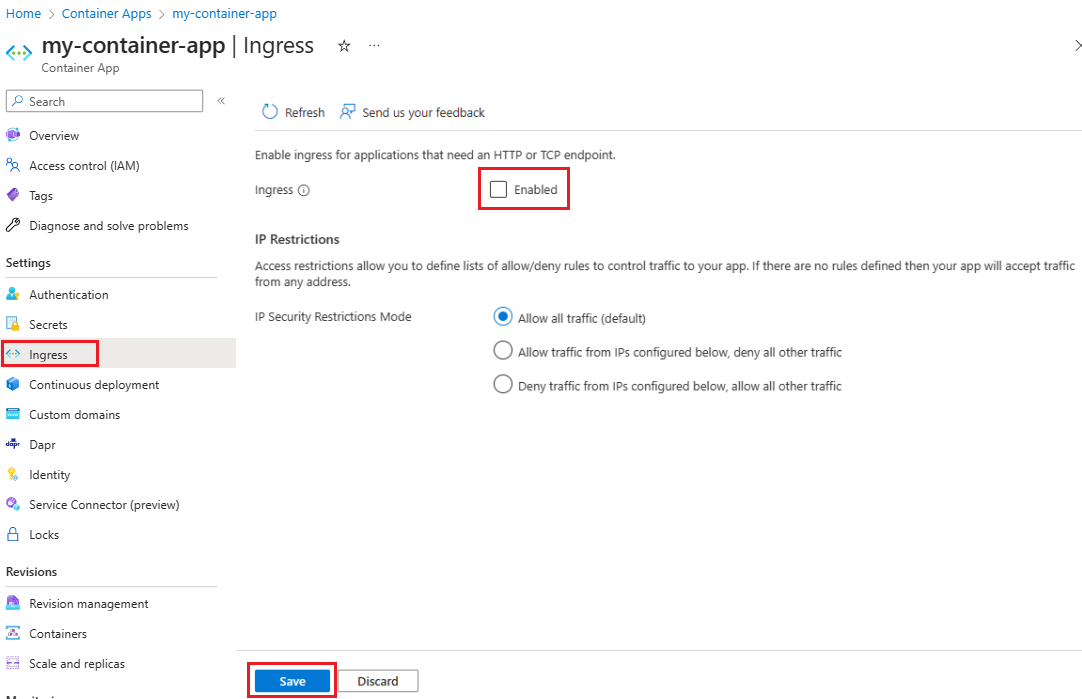The height and width of the screenshot is (699, 1082).
Task: Collapse the left sidebar menu
Action: pos(221,100)
